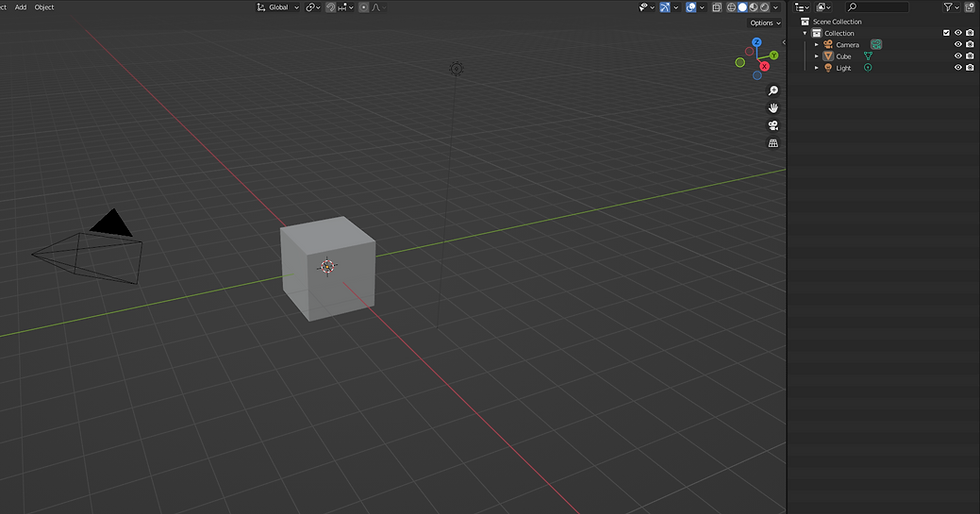Click the zoom view magnifier icon

pyautogui.click(x=773, y=91)
